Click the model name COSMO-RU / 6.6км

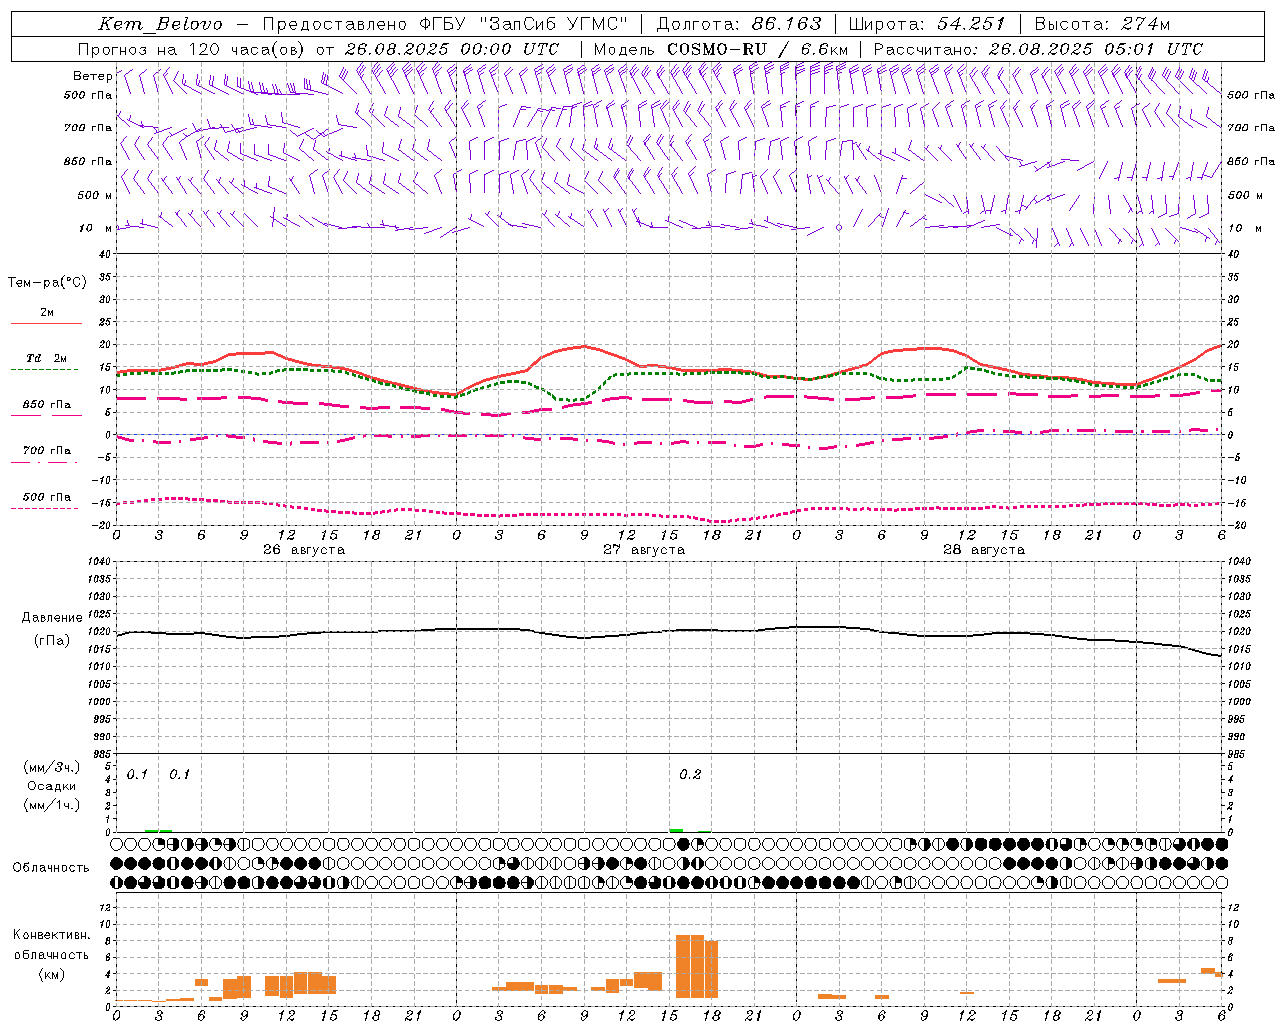(x=758, y=48)
